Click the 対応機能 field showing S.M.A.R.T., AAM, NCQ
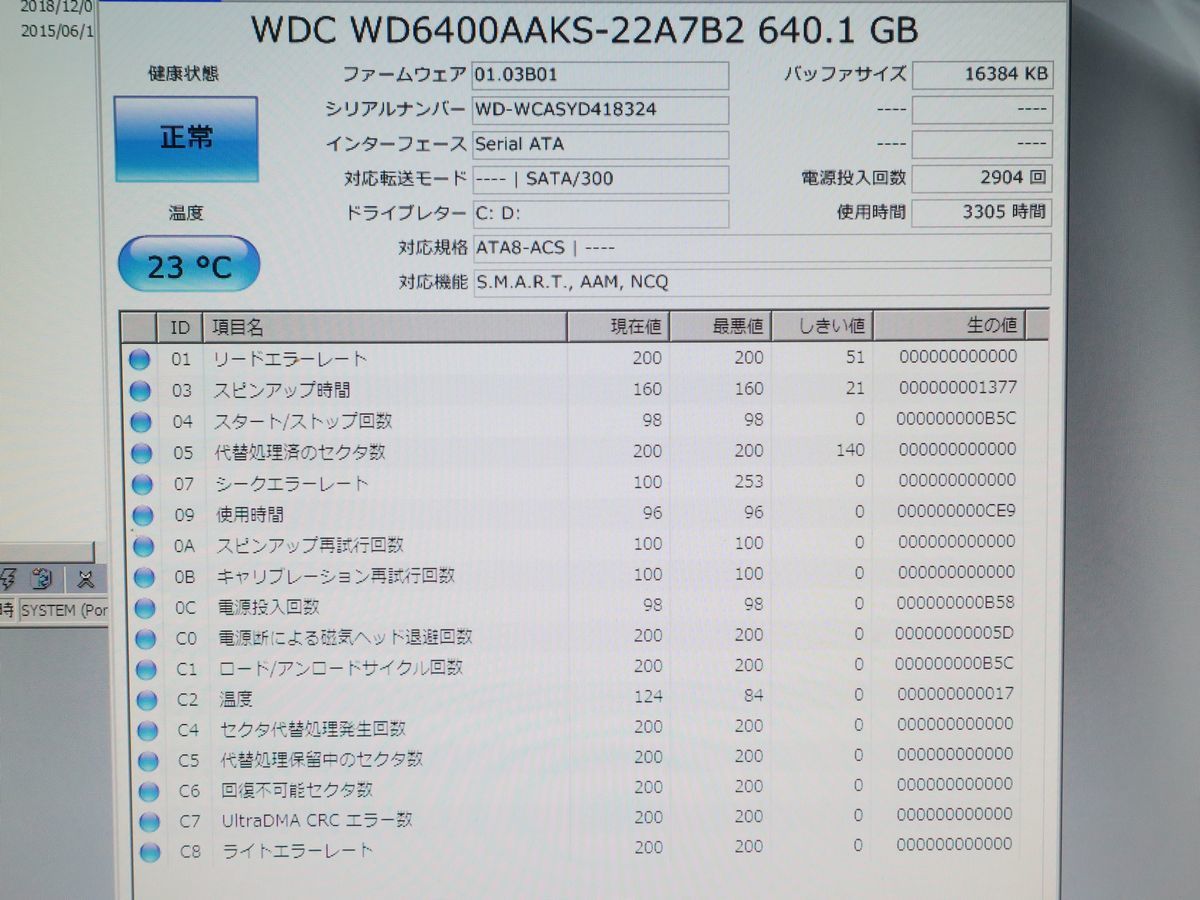 761,282
